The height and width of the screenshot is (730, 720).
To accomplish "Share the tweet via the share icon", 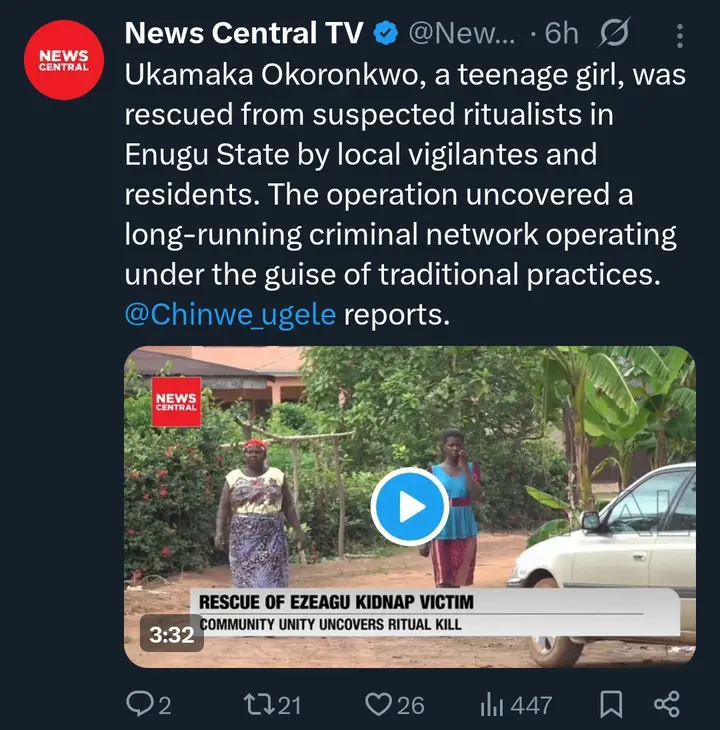I will 667,704.
